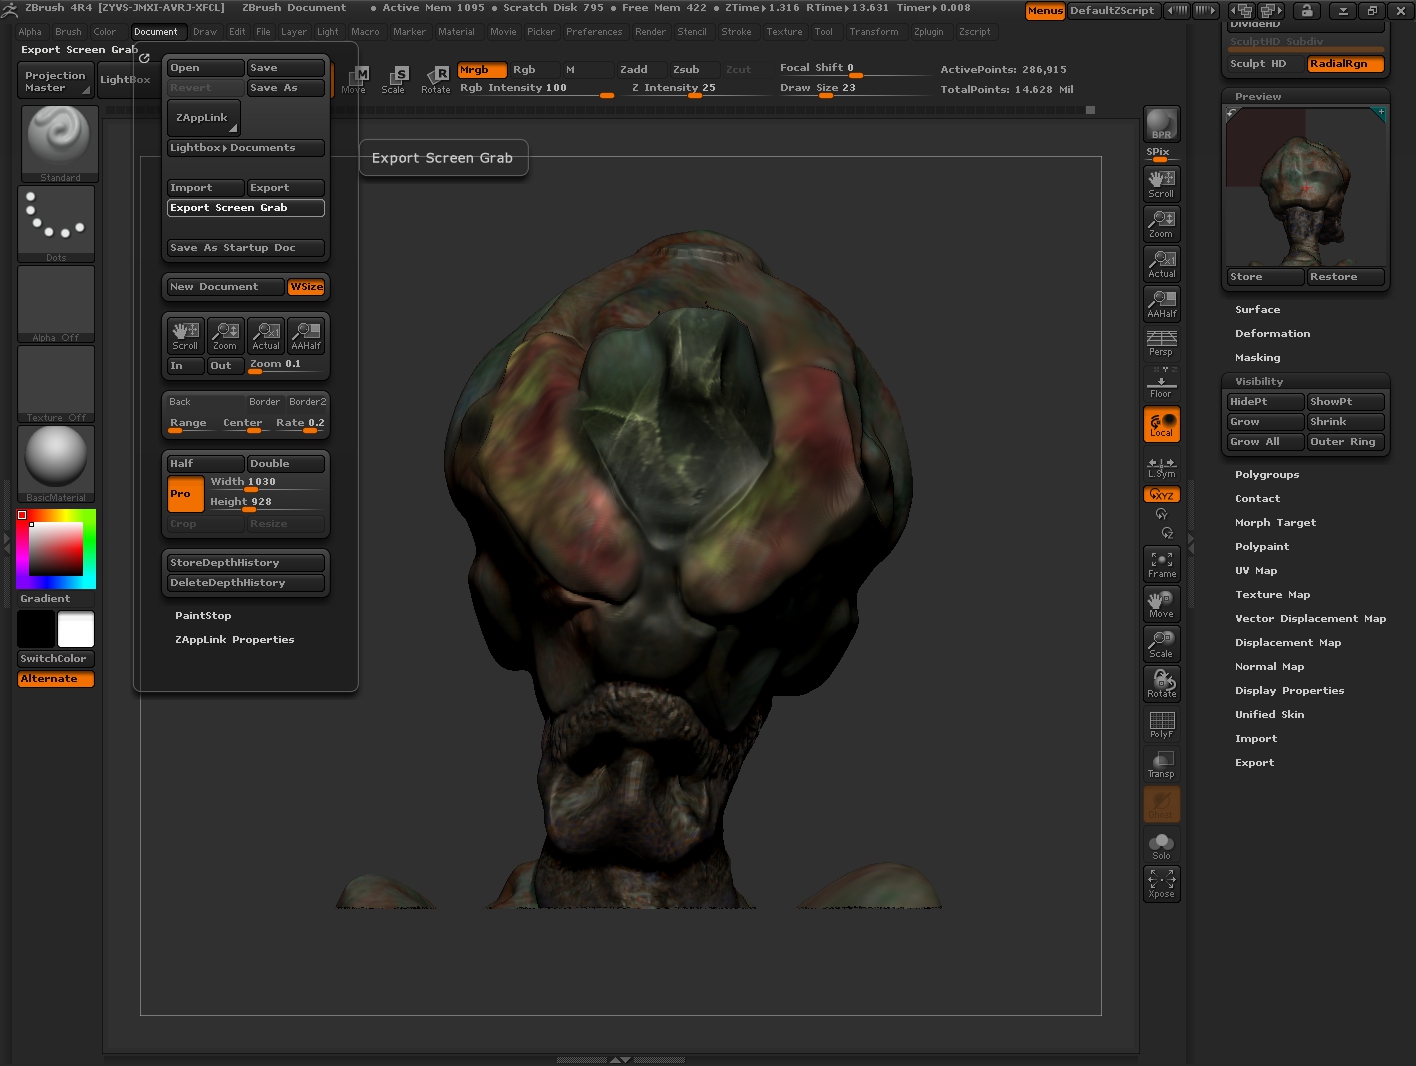
Task: Open the Preferences menu
Action: [x=594, y=32]
